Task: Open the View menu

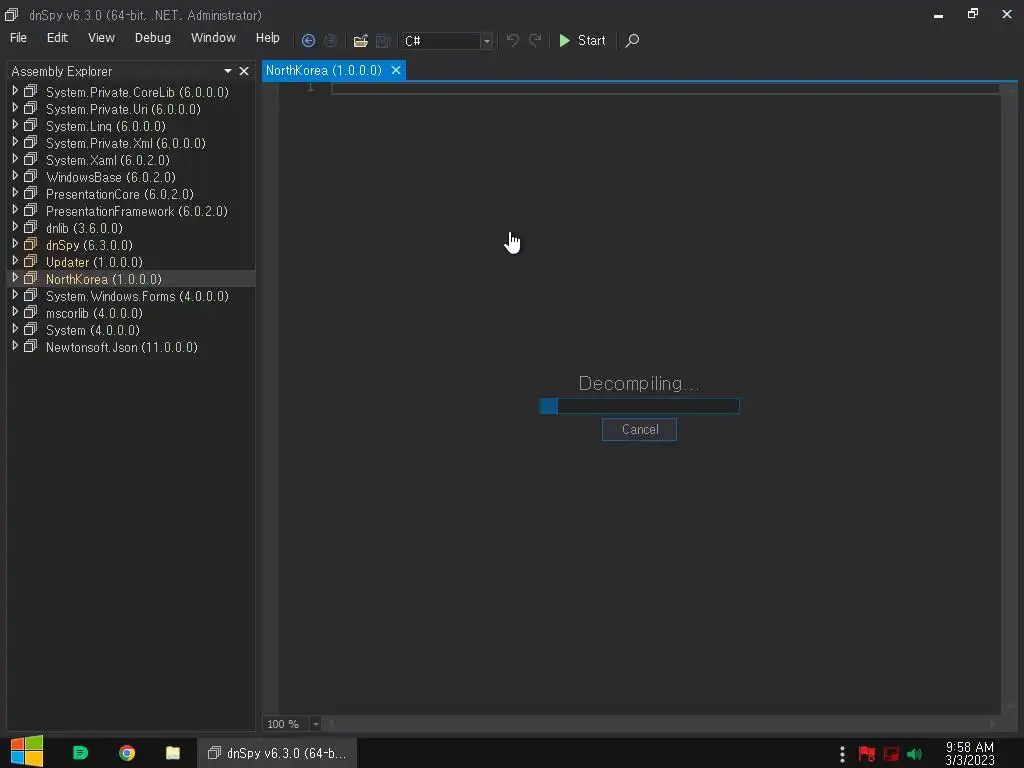Action: pos(101,38)
